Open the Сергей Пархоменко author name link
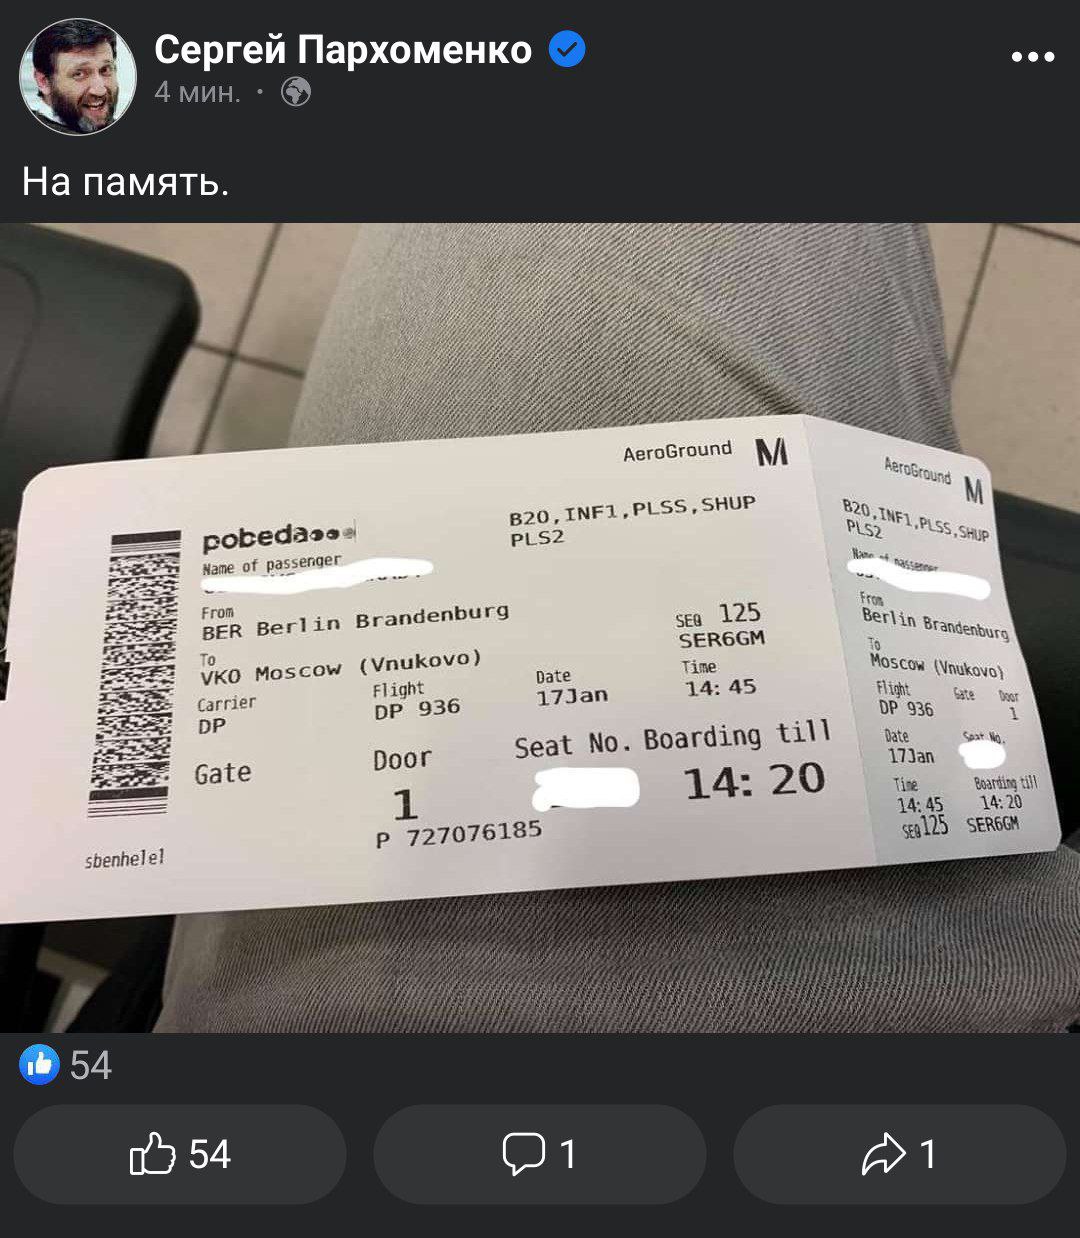This screenshot has height=1238, width=1080. pos(343,49)
